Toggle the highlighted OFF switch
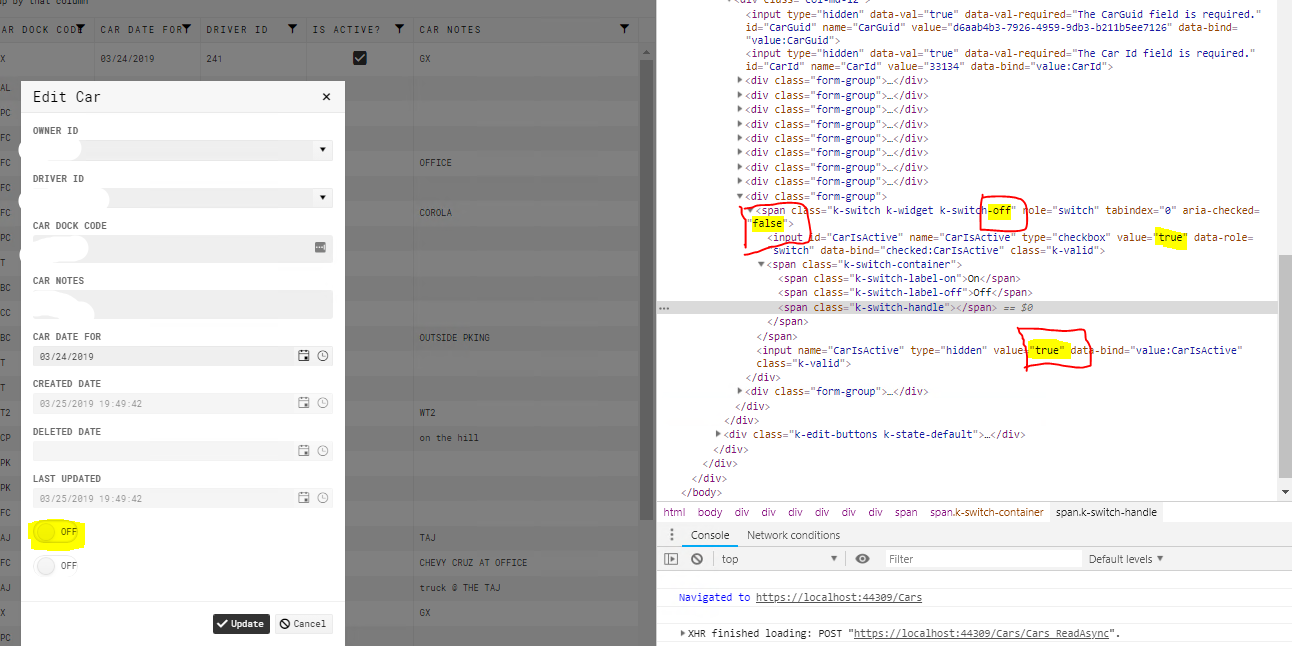The image size is (1292, 646). [x=55, y=533]
